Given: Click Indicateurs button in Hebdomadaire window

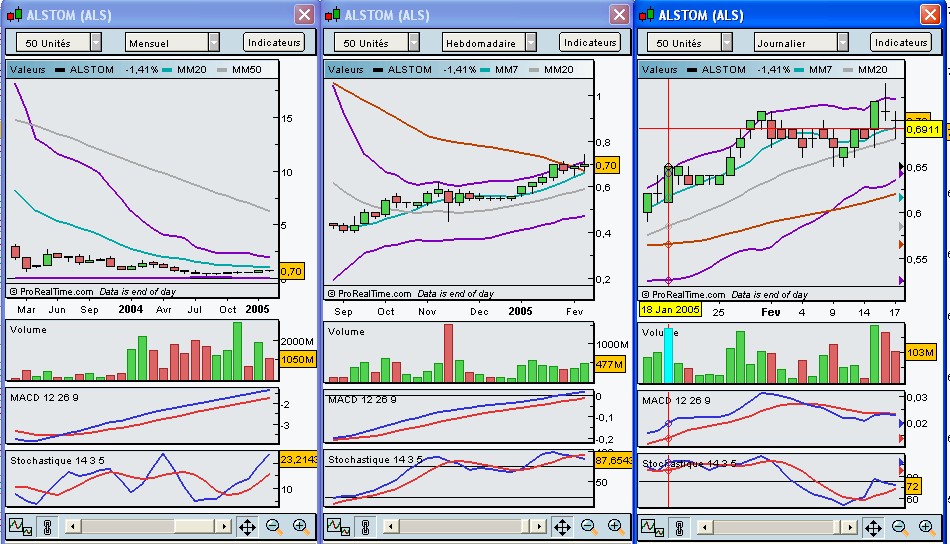Looking at the screenshot, I should coord(590,42).
